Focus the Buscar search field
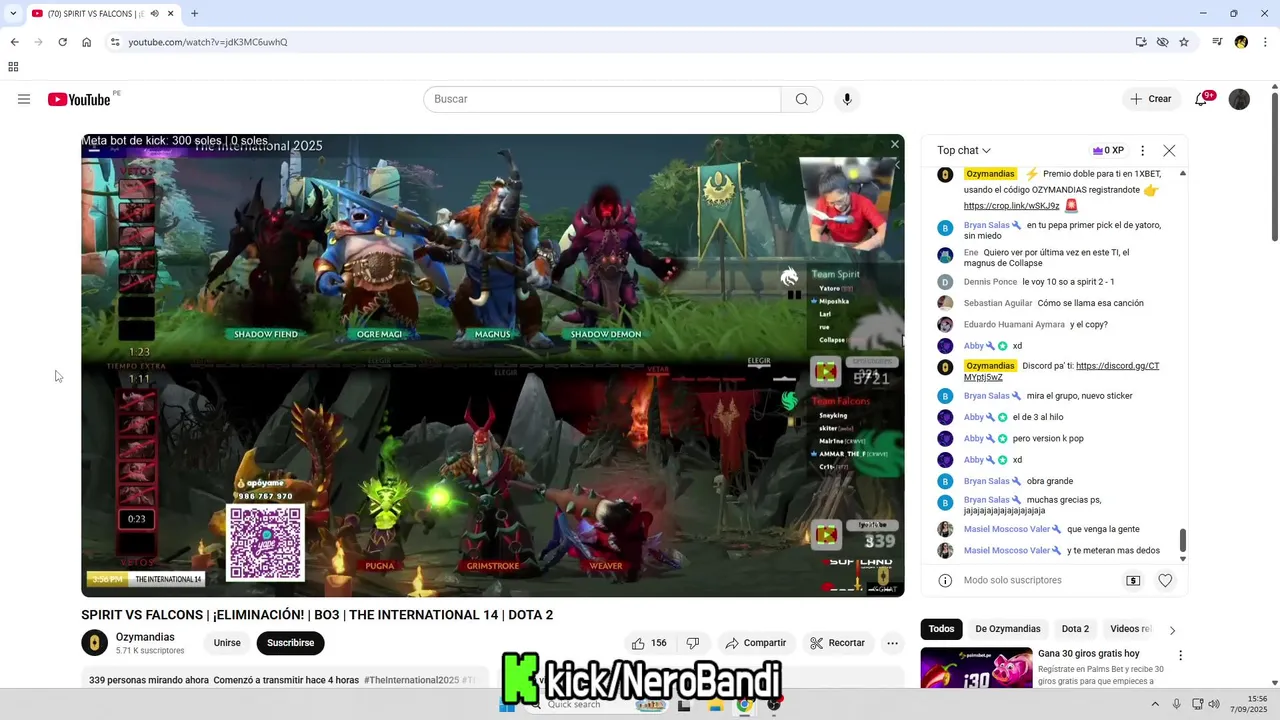 (x=602, y=99)
